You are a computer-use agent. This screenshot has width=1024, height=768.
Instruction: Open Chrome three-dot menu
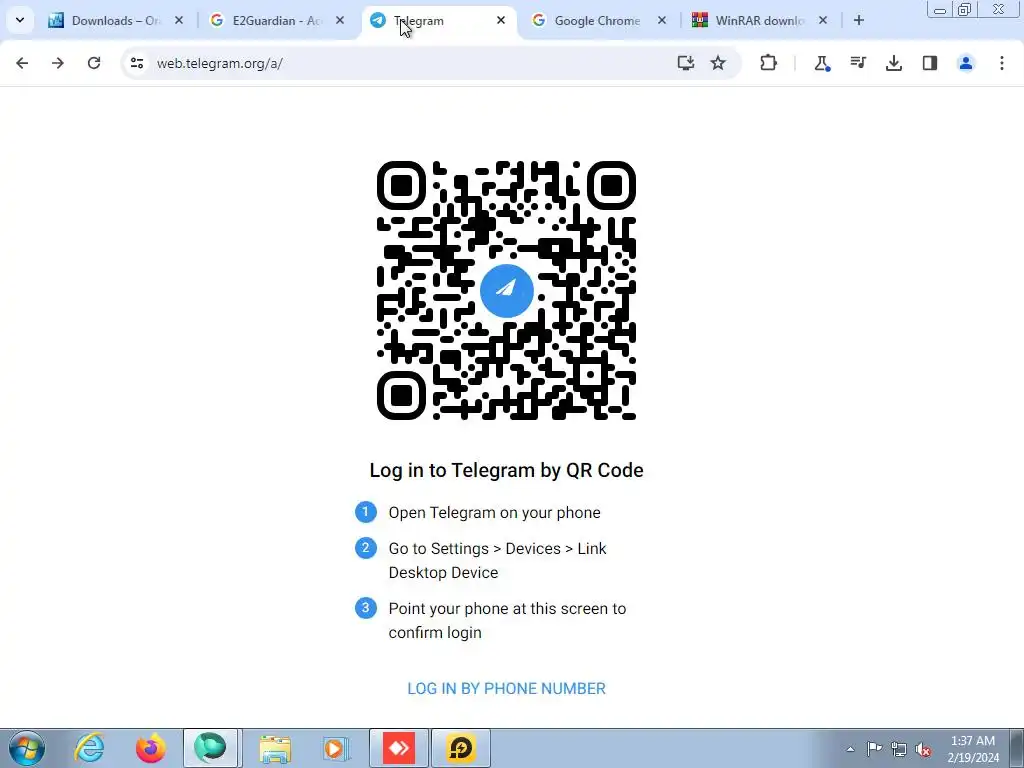point(1002,63)
